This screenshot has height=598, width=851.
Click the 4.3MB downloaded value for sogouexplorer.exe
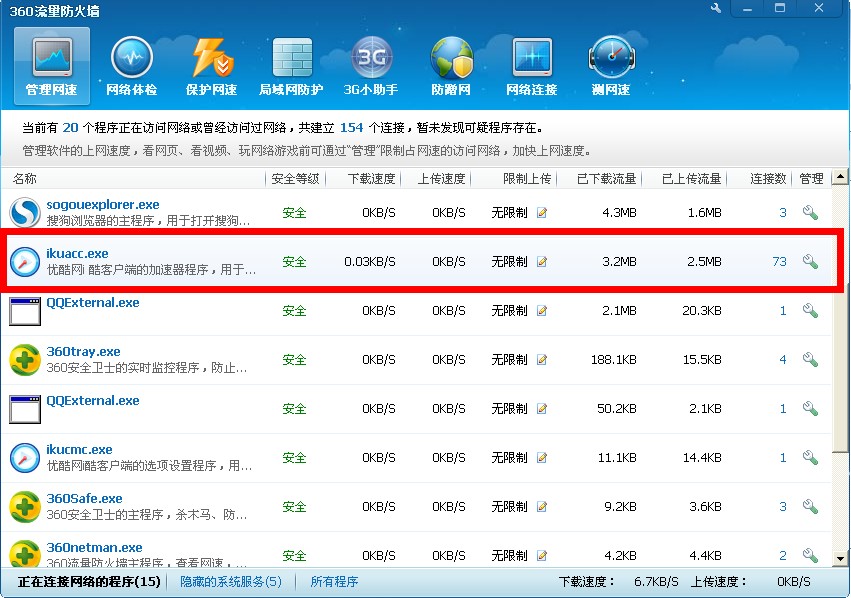click(x=619, y=213)
